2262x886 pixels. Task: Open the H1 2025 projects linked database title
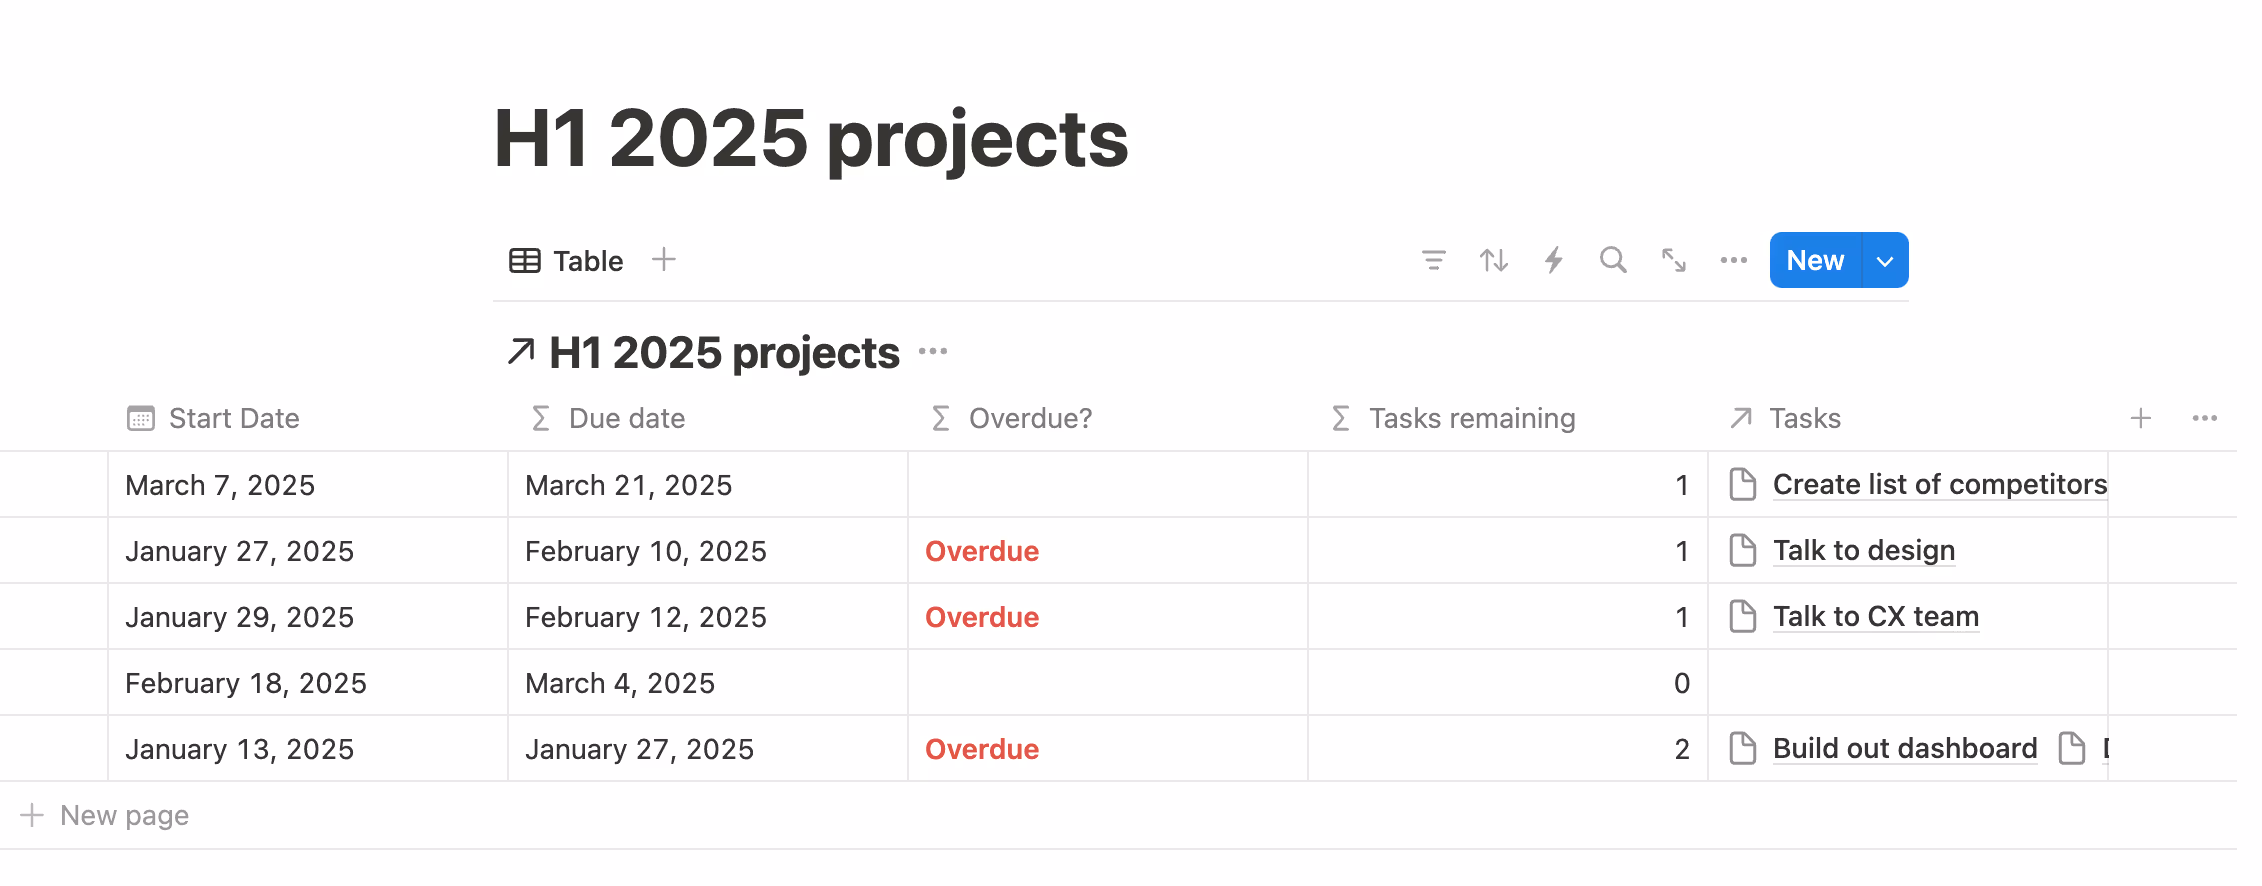724,353
